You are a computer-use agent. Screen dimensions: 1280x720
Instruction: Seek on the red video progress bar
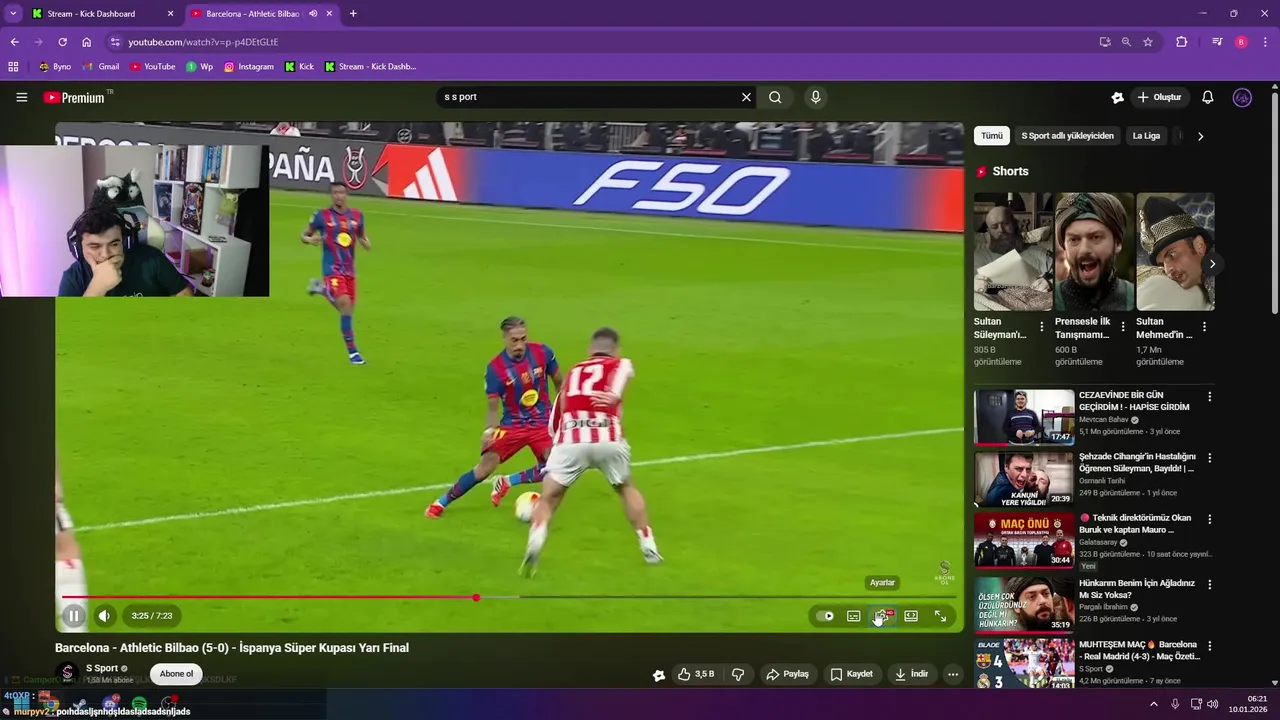508,597
